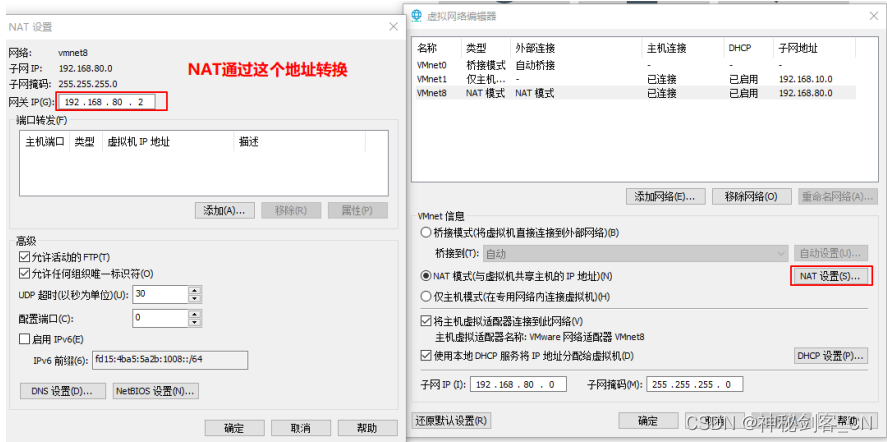The image size is (887, 442).
Task: Click 还原默认设置(R) button
Action: [x=451, y=420]
